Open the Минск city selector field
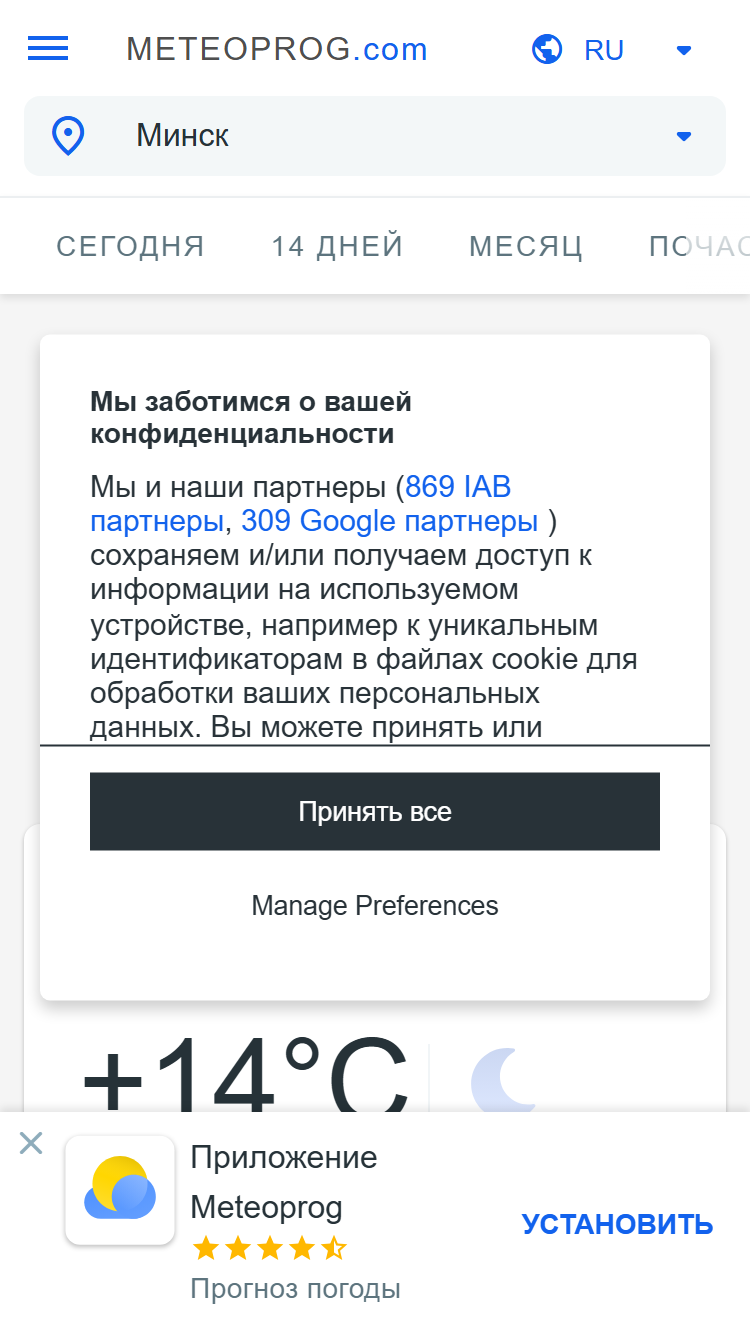 point(375,136)
